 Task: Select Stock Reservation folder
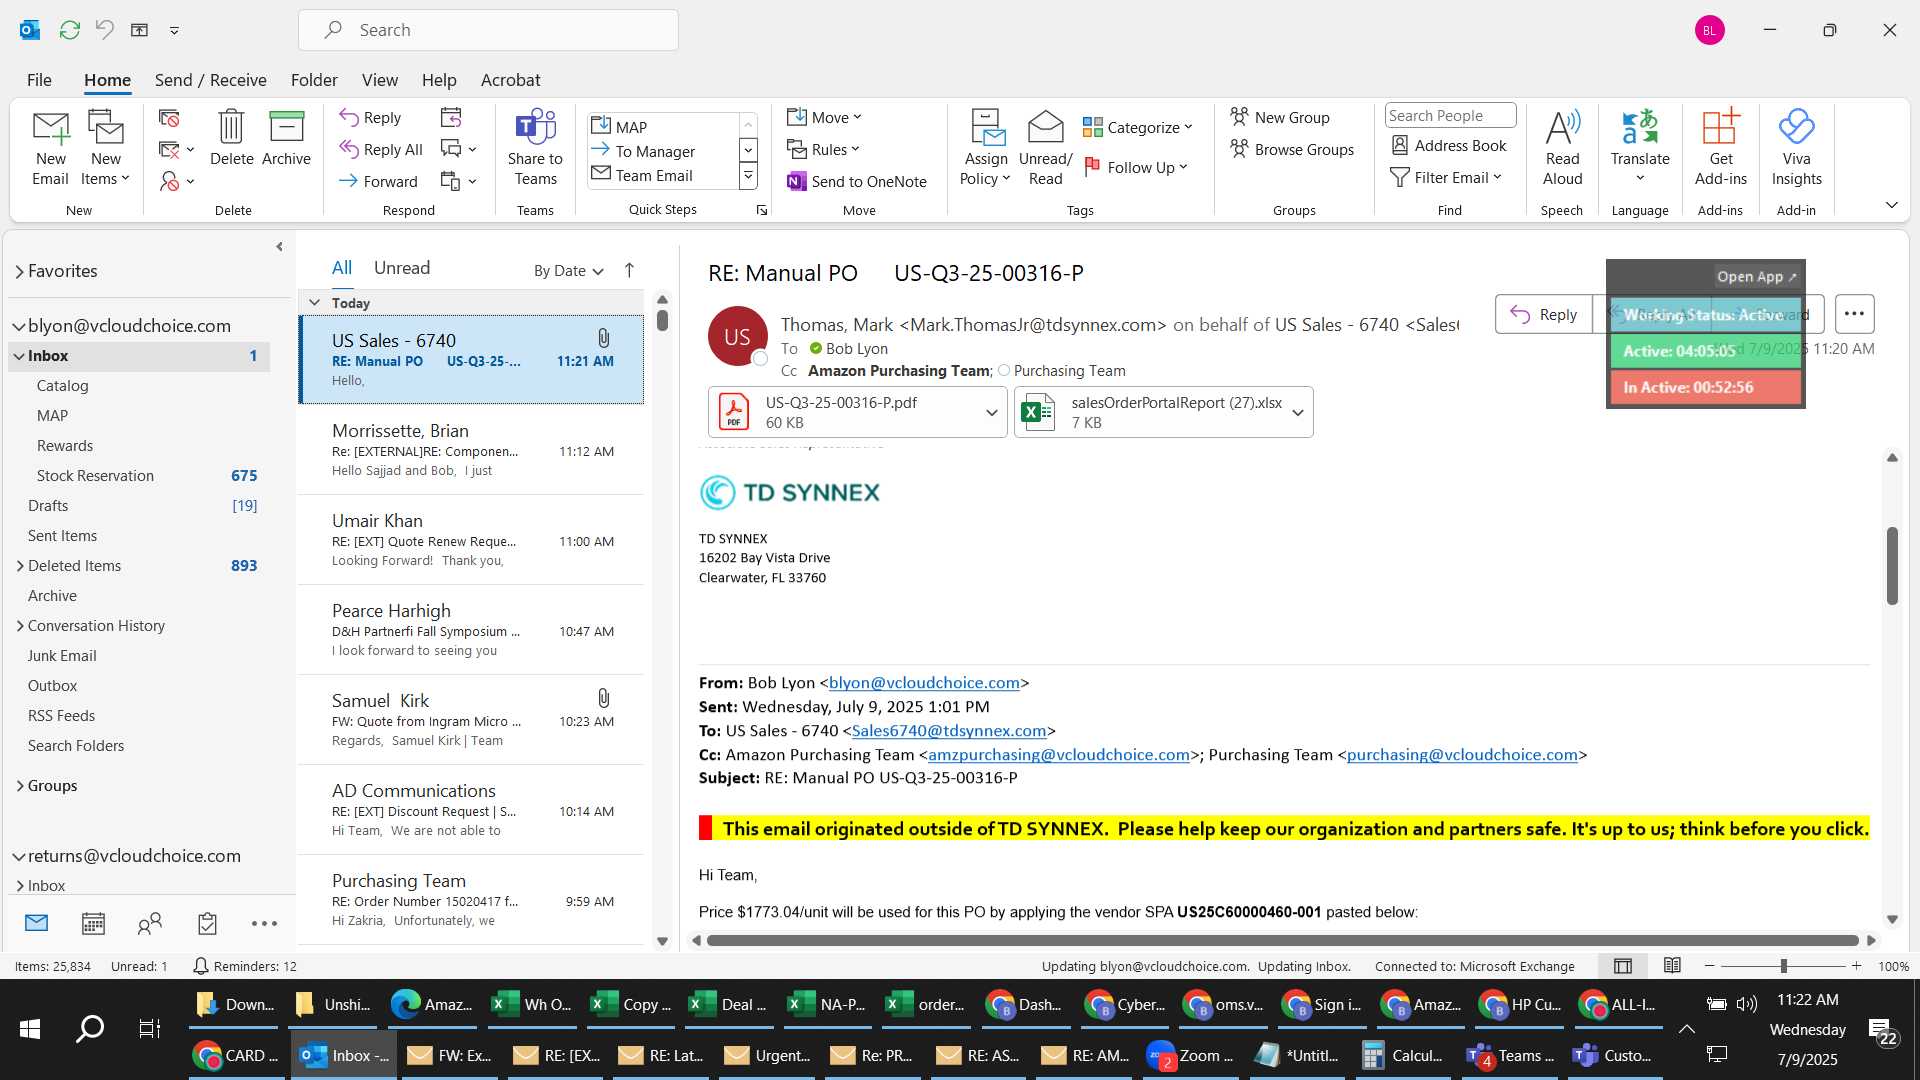[x=139, y=476]
